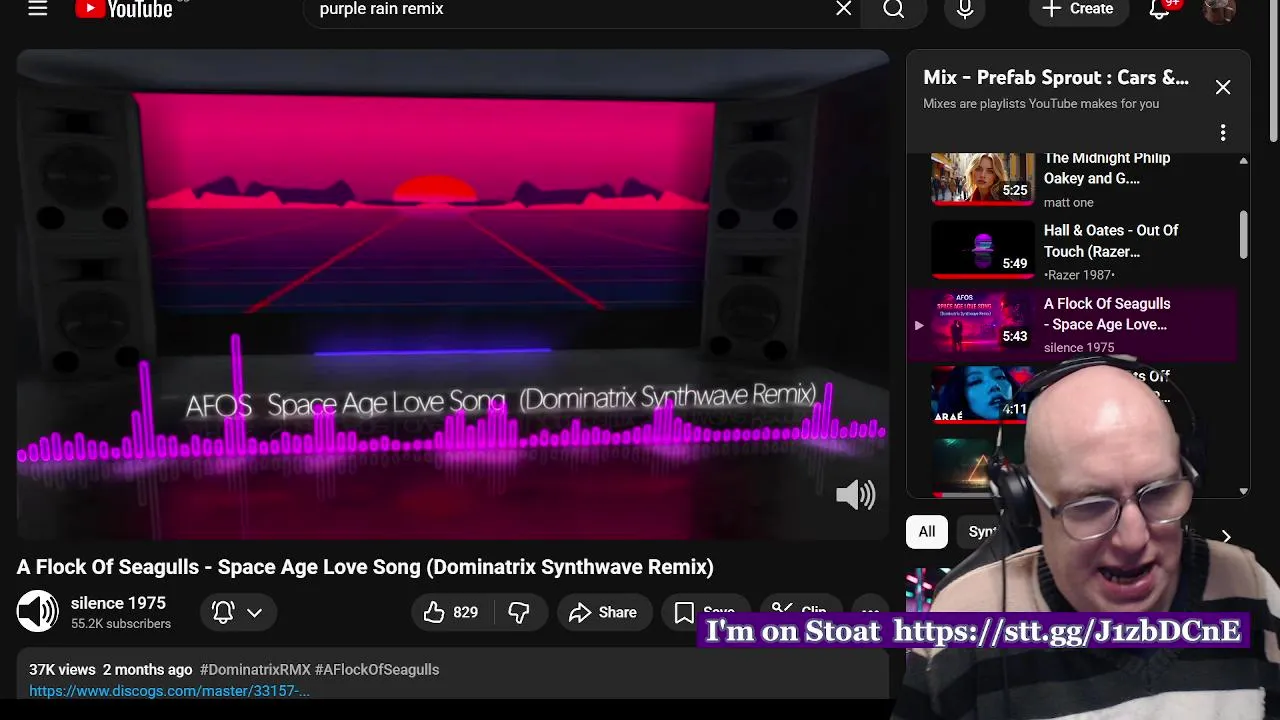Grab the playlist scrollbar thumb
Image resolution: width=1280 pixels, height=720 pixels.
[x=1243, y=234]
